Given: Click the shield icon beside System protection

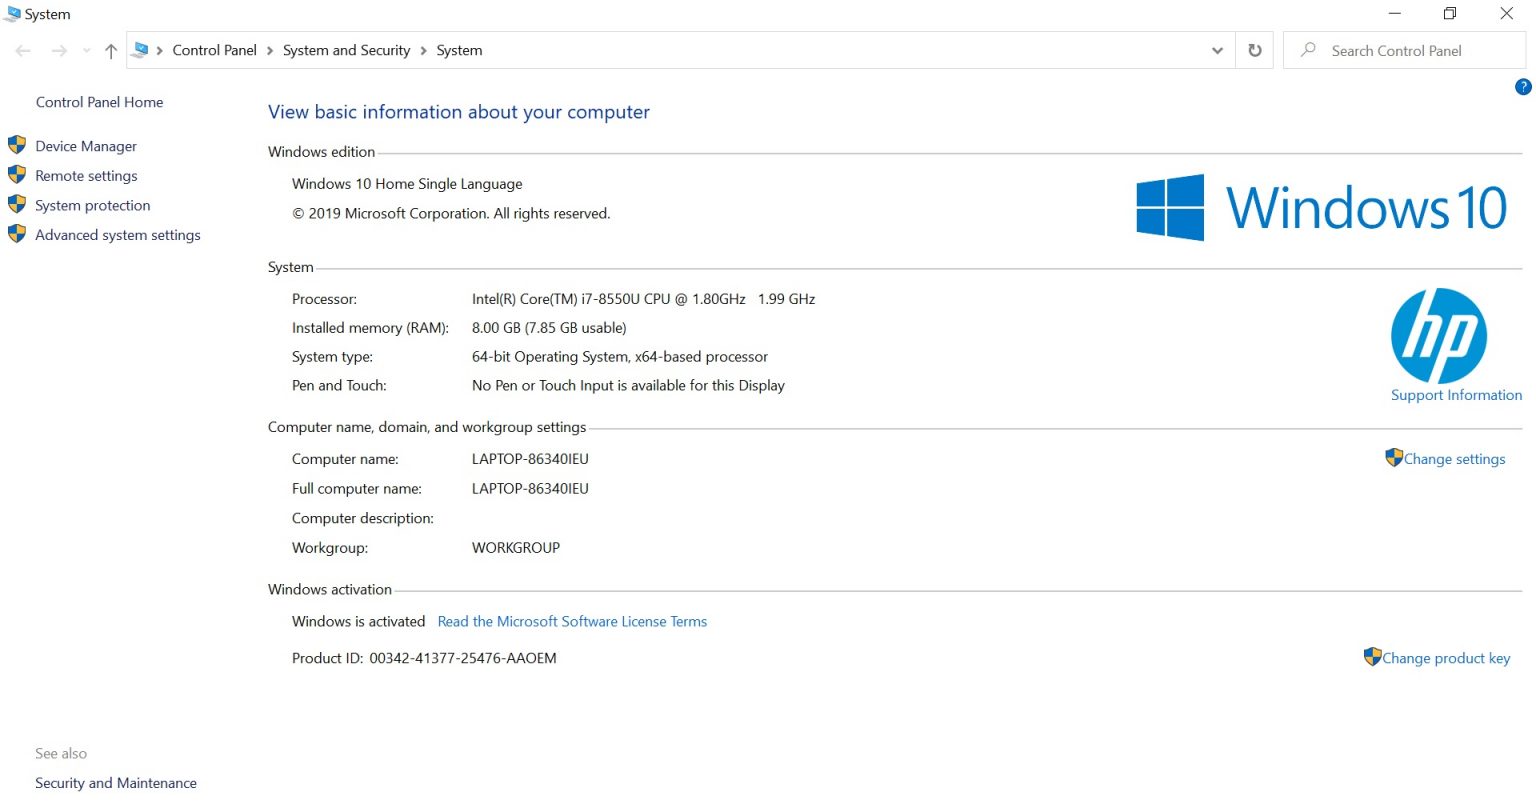Looking at the screenshot, I should tap(17, 205).
